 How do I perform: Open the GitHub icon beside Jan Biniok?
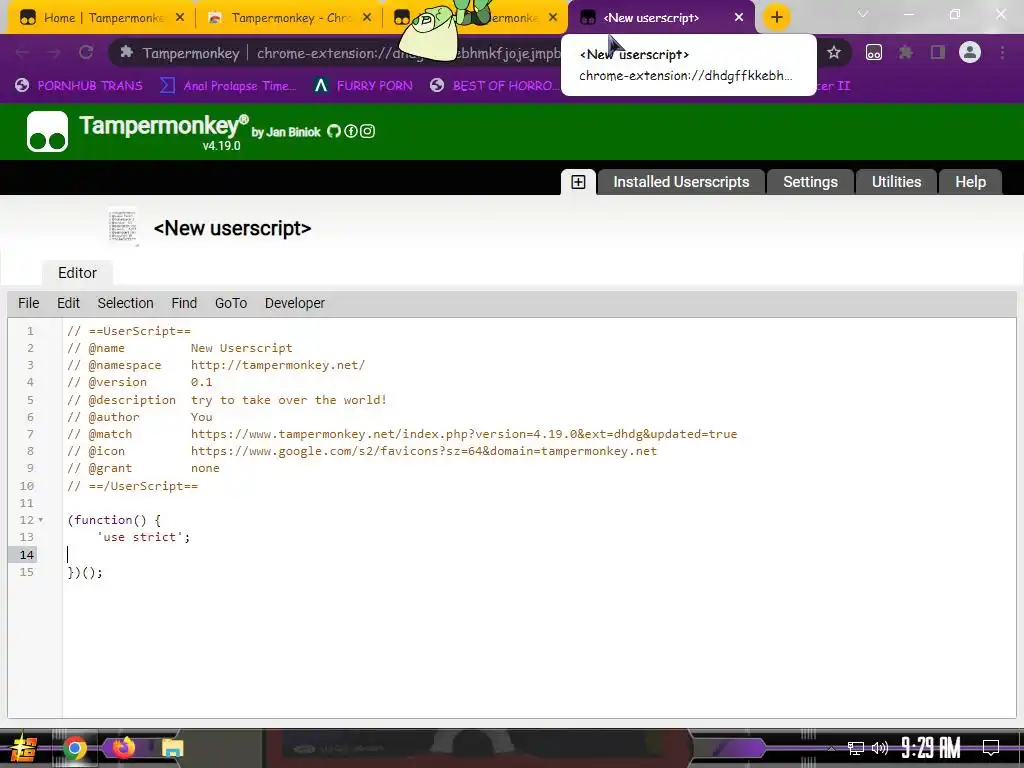click(x=334, y=131)
